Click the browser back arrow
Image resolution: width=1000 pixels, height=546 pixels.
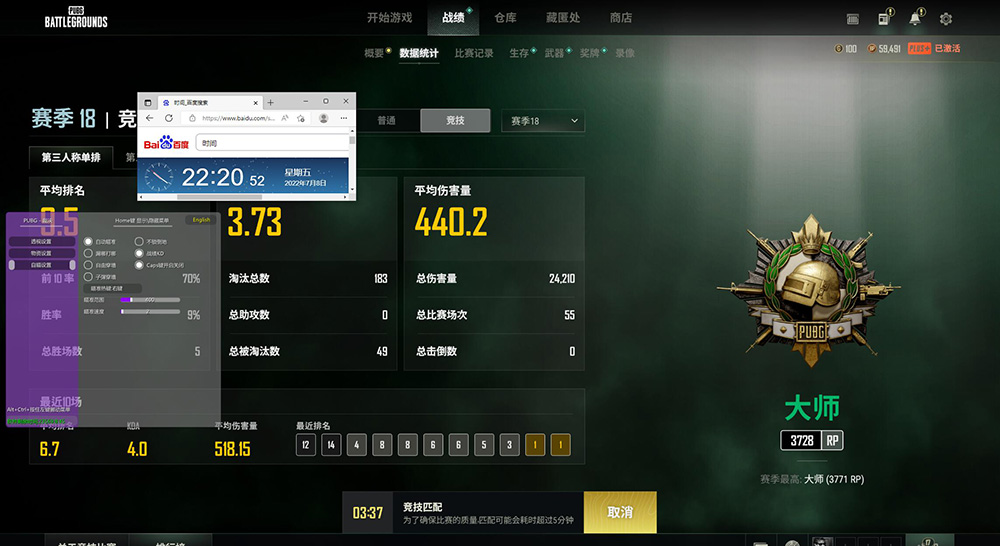click(x=149, y=118)
